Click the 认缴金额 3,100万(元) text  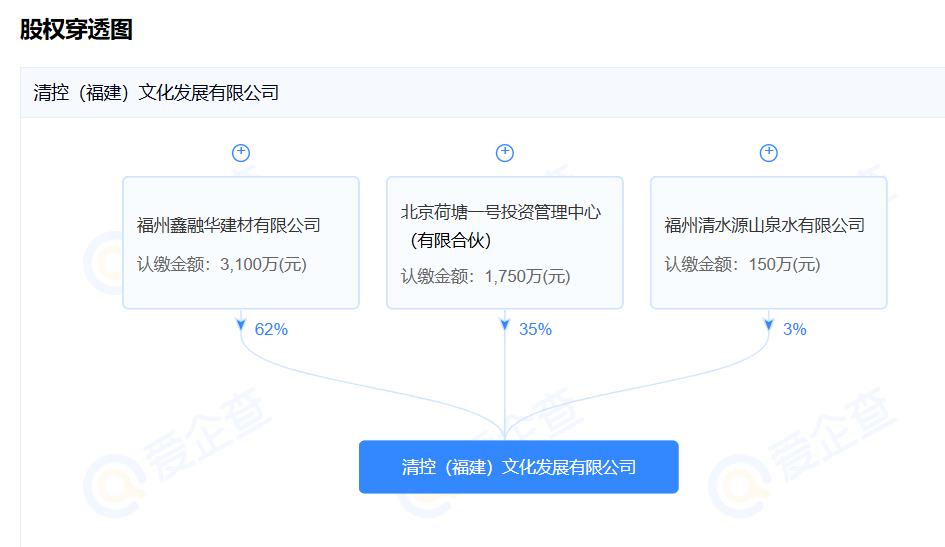[x=221, y=265]
